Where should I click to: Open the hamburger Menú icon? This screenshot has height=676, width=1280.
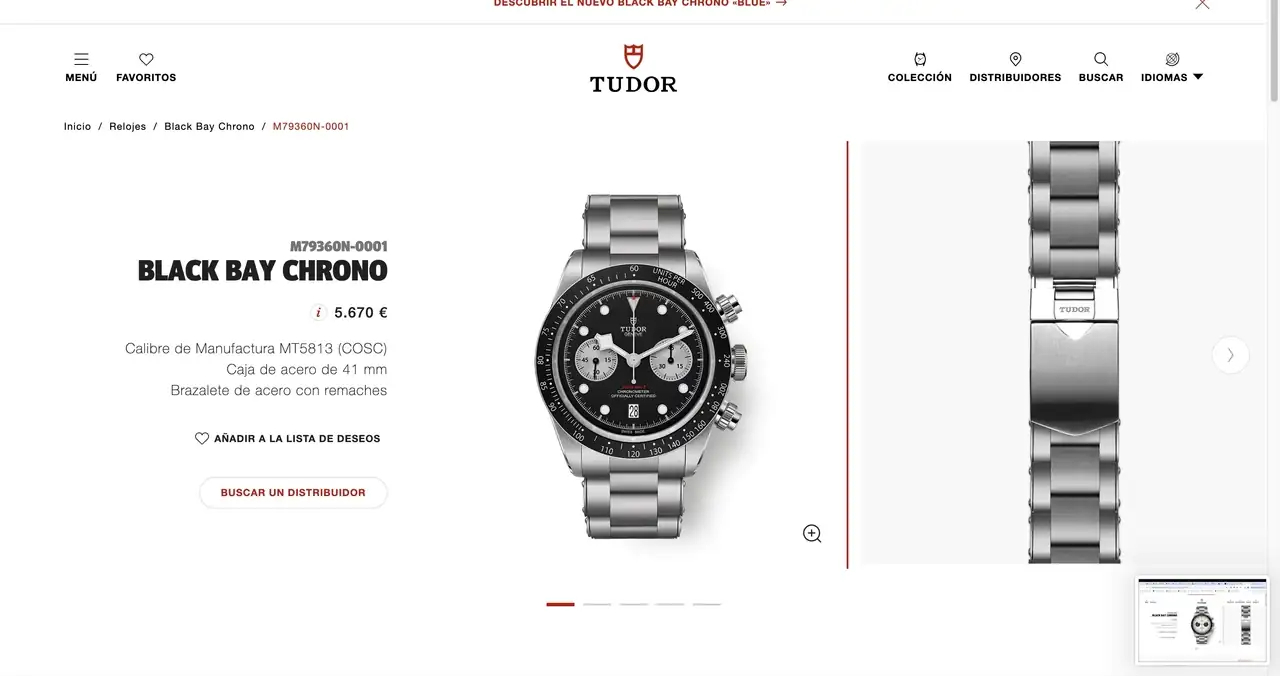tap(81, 60)
